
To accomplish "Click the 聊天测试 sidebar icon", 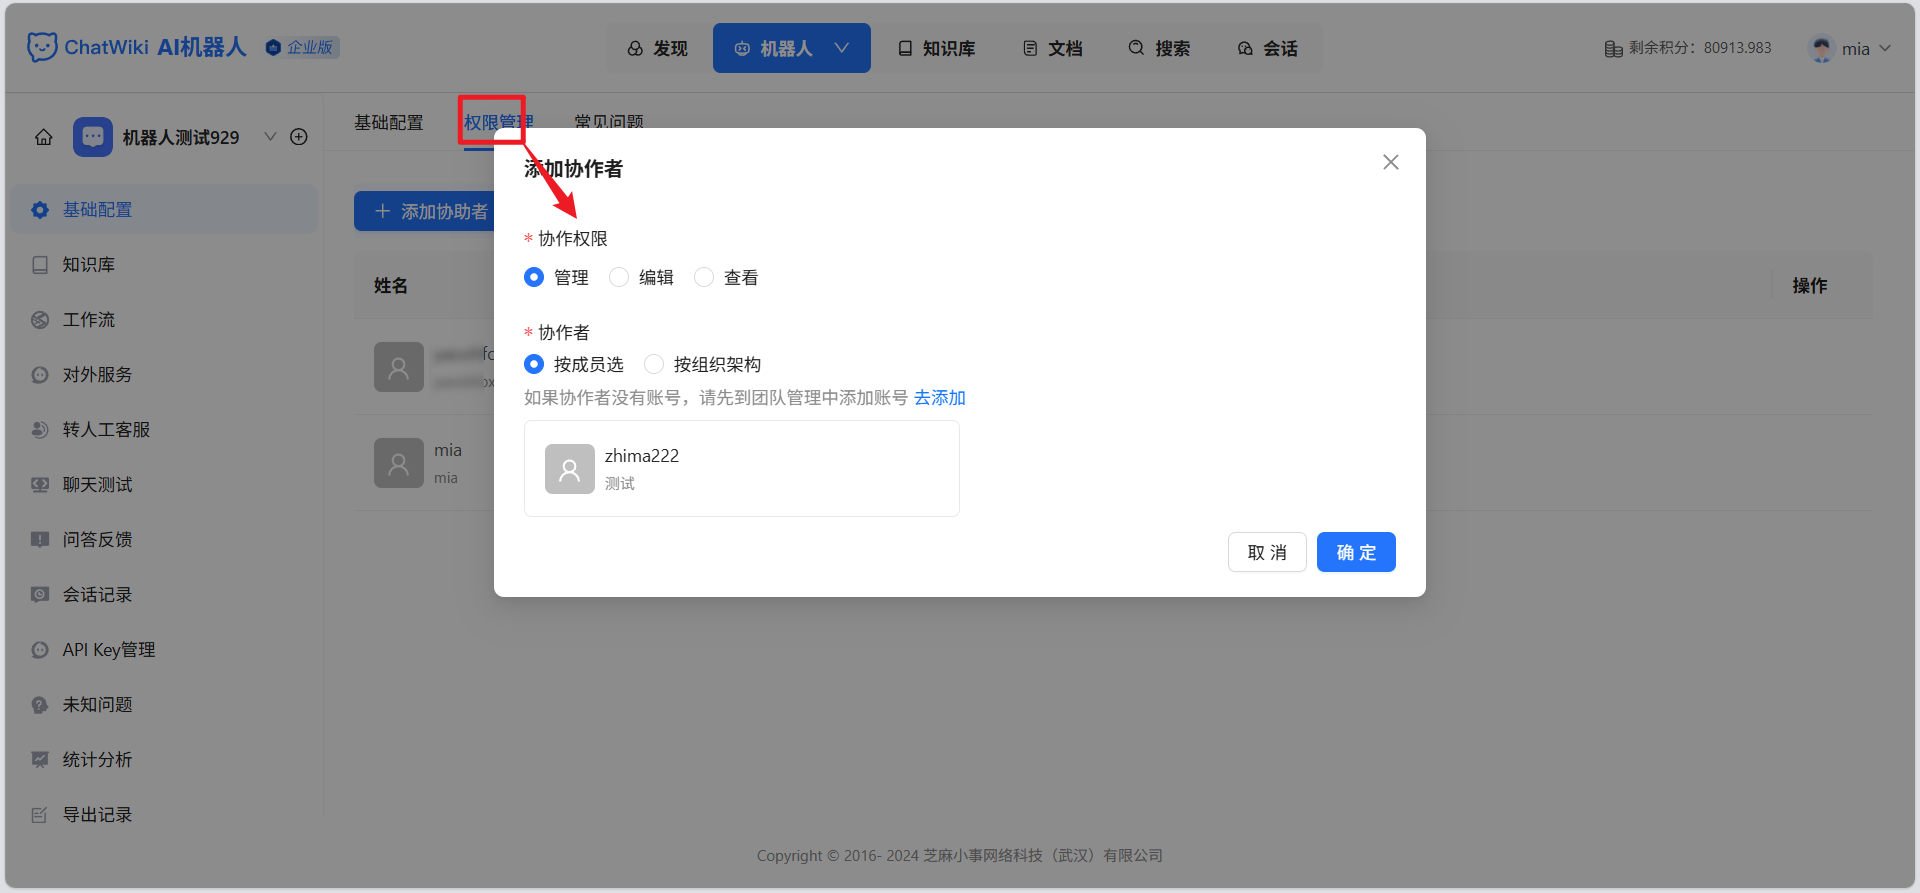I will (x=40, y=485).
